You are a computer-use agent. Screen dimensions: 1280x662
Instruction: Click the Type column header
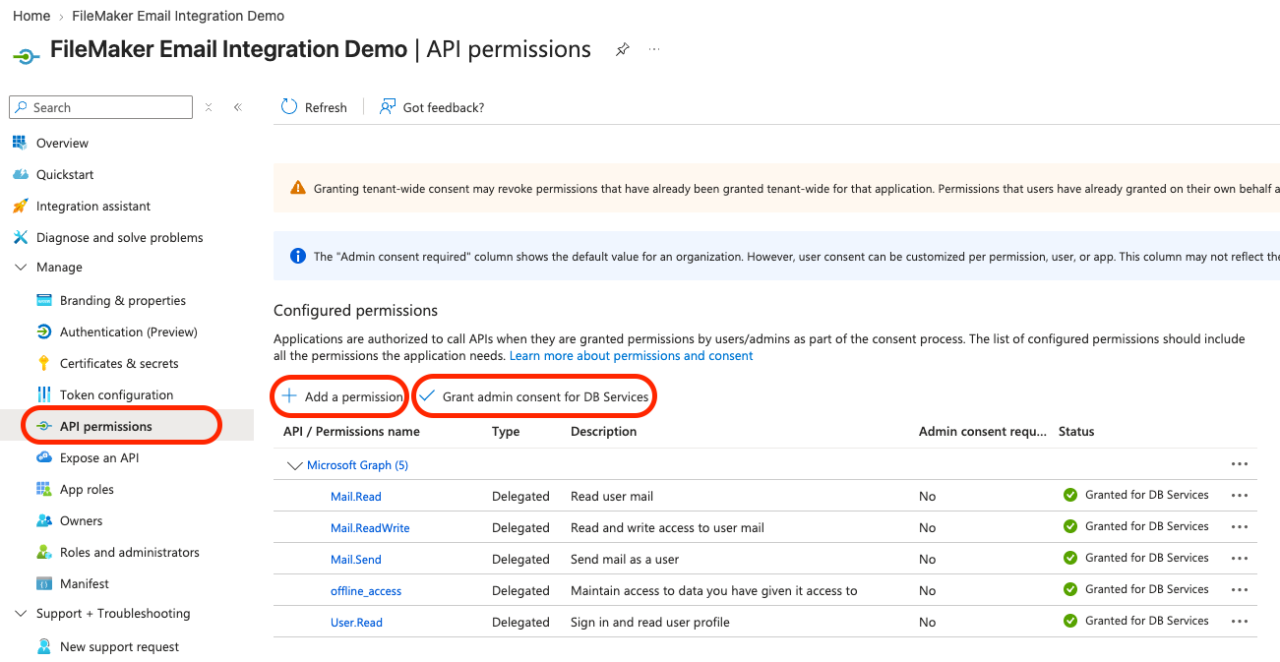(x=506, y=432)
